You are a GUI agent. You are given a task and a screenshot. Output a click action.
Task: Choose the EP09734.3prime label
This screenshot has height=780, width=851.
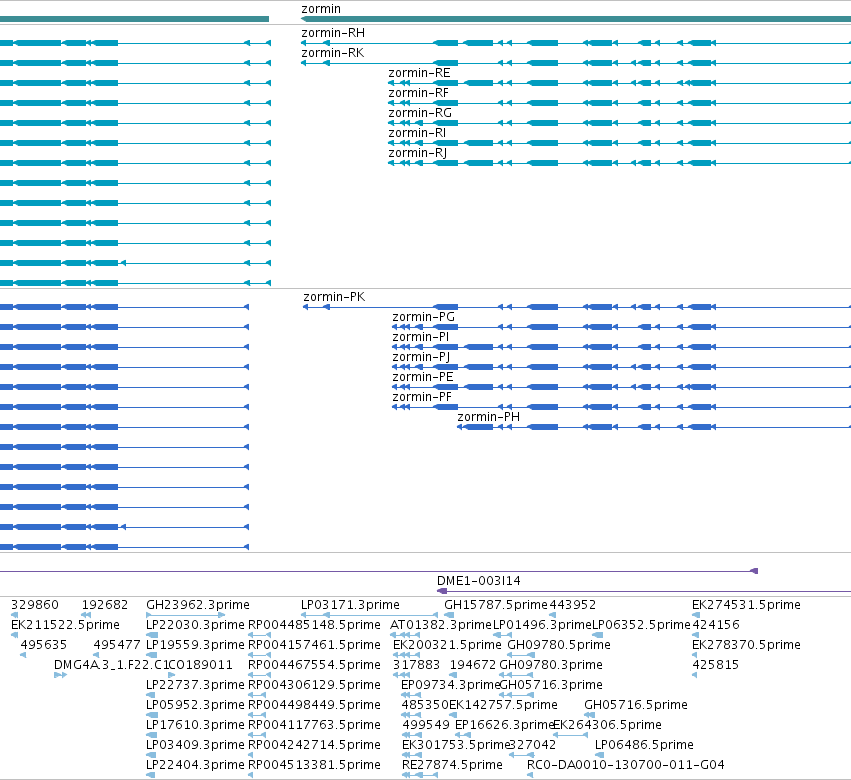[x=450, y=686]
